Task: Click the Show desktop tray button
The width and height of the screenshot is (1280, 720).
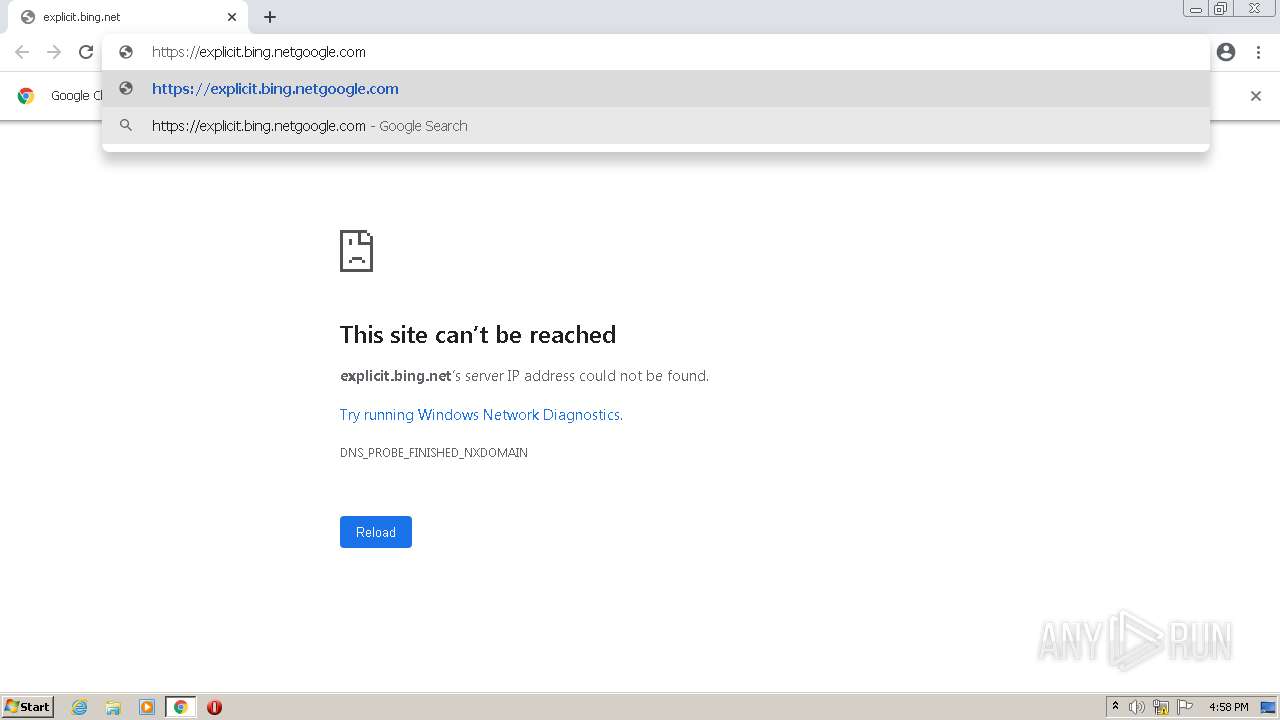Action: 1268,707
